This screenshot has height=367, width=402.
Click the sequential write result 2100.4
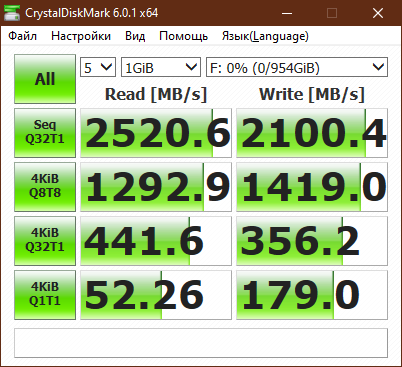[x=312, y=133]
